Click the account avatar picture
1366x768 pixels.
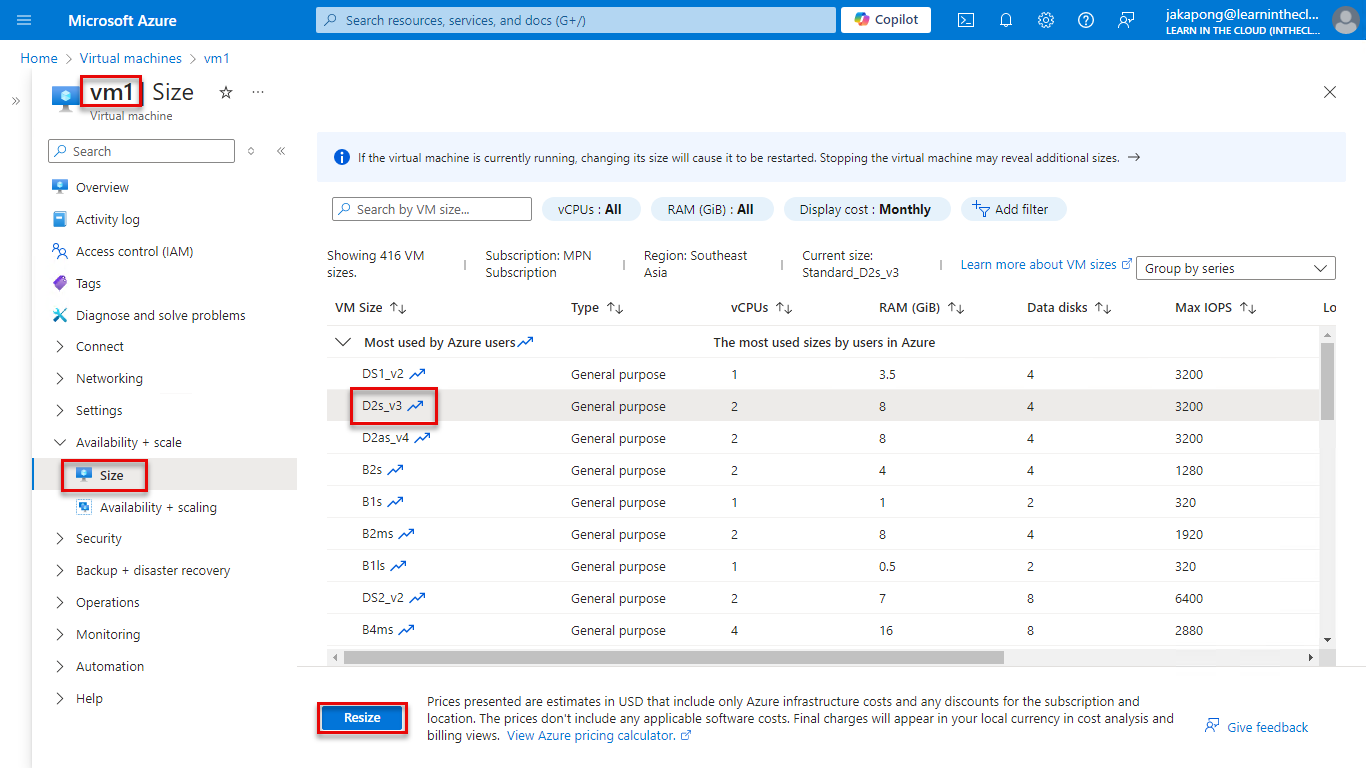[x=1346, y=20]
